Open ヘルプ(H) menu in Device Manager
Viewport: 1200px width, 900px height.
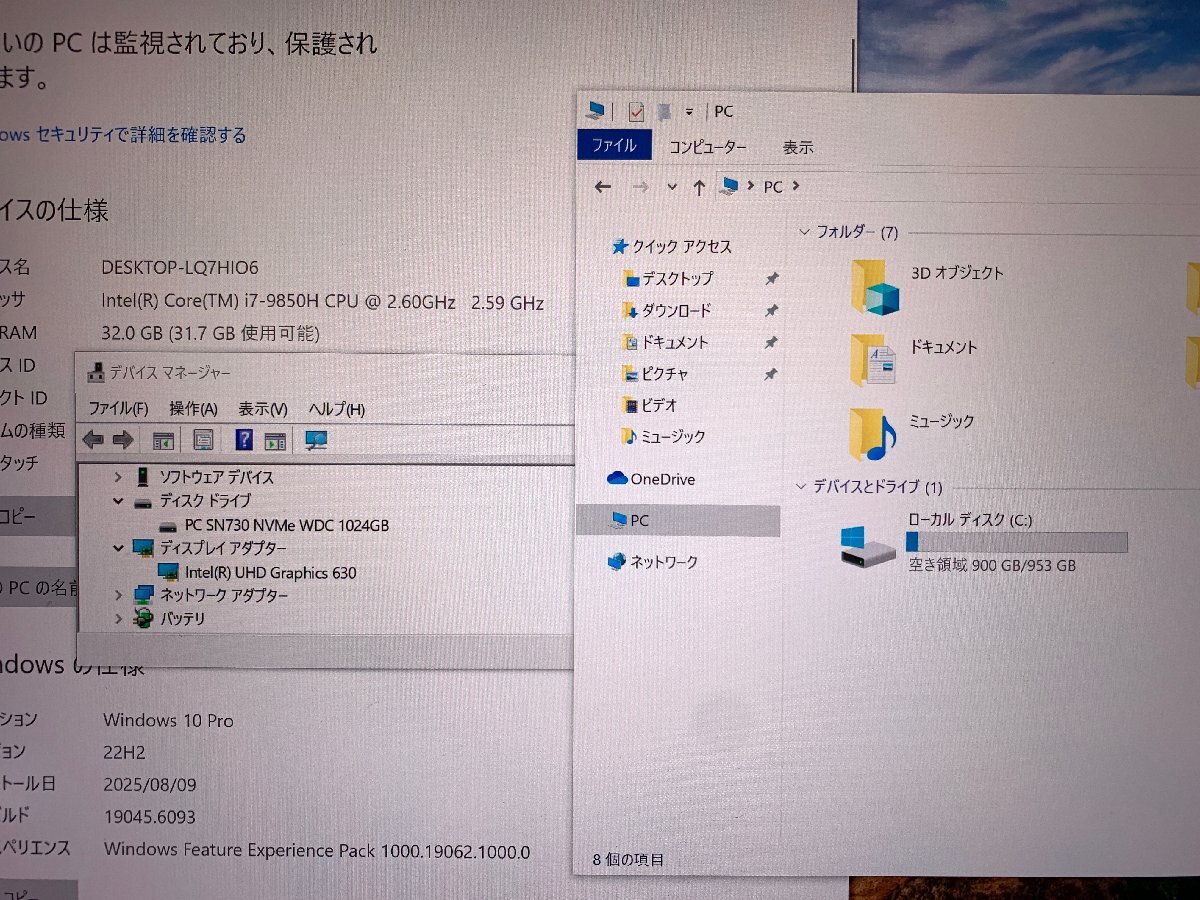337,409
